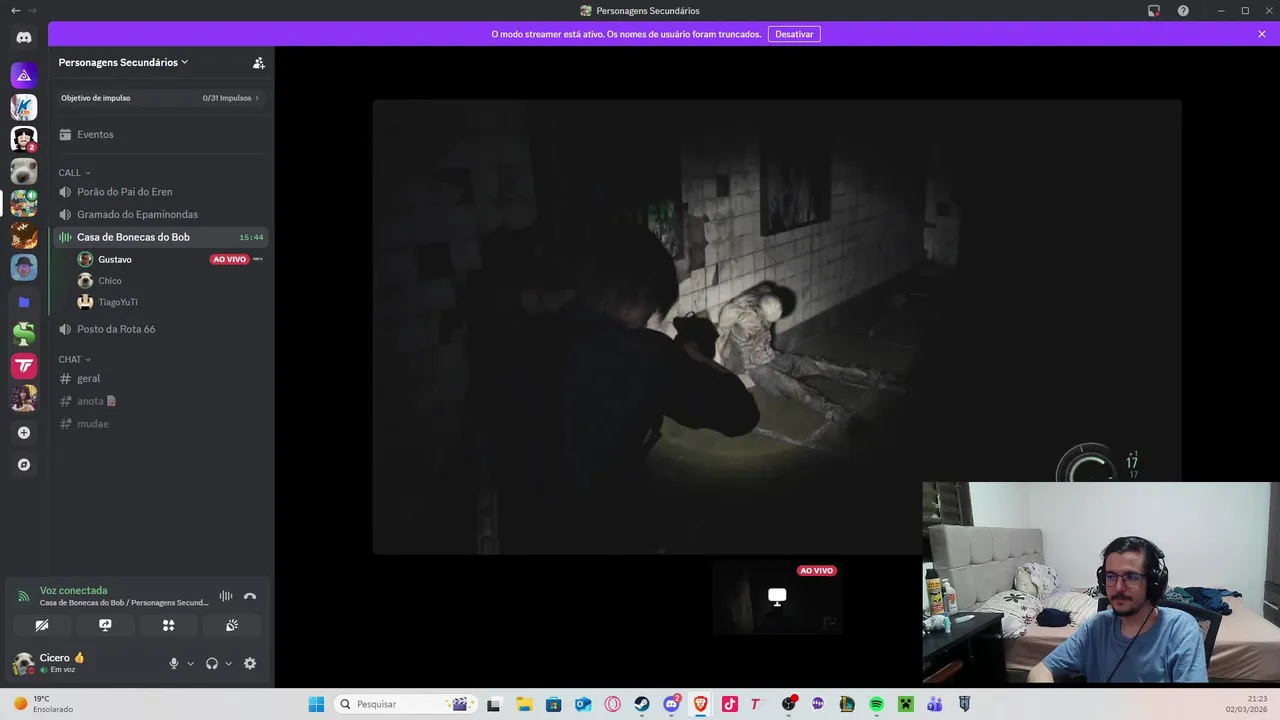Image resolution: width=1280 pixels, height=720 pixels.
Task: Click AO VIVO badge next to Gustavo
Action: point(229,259)
